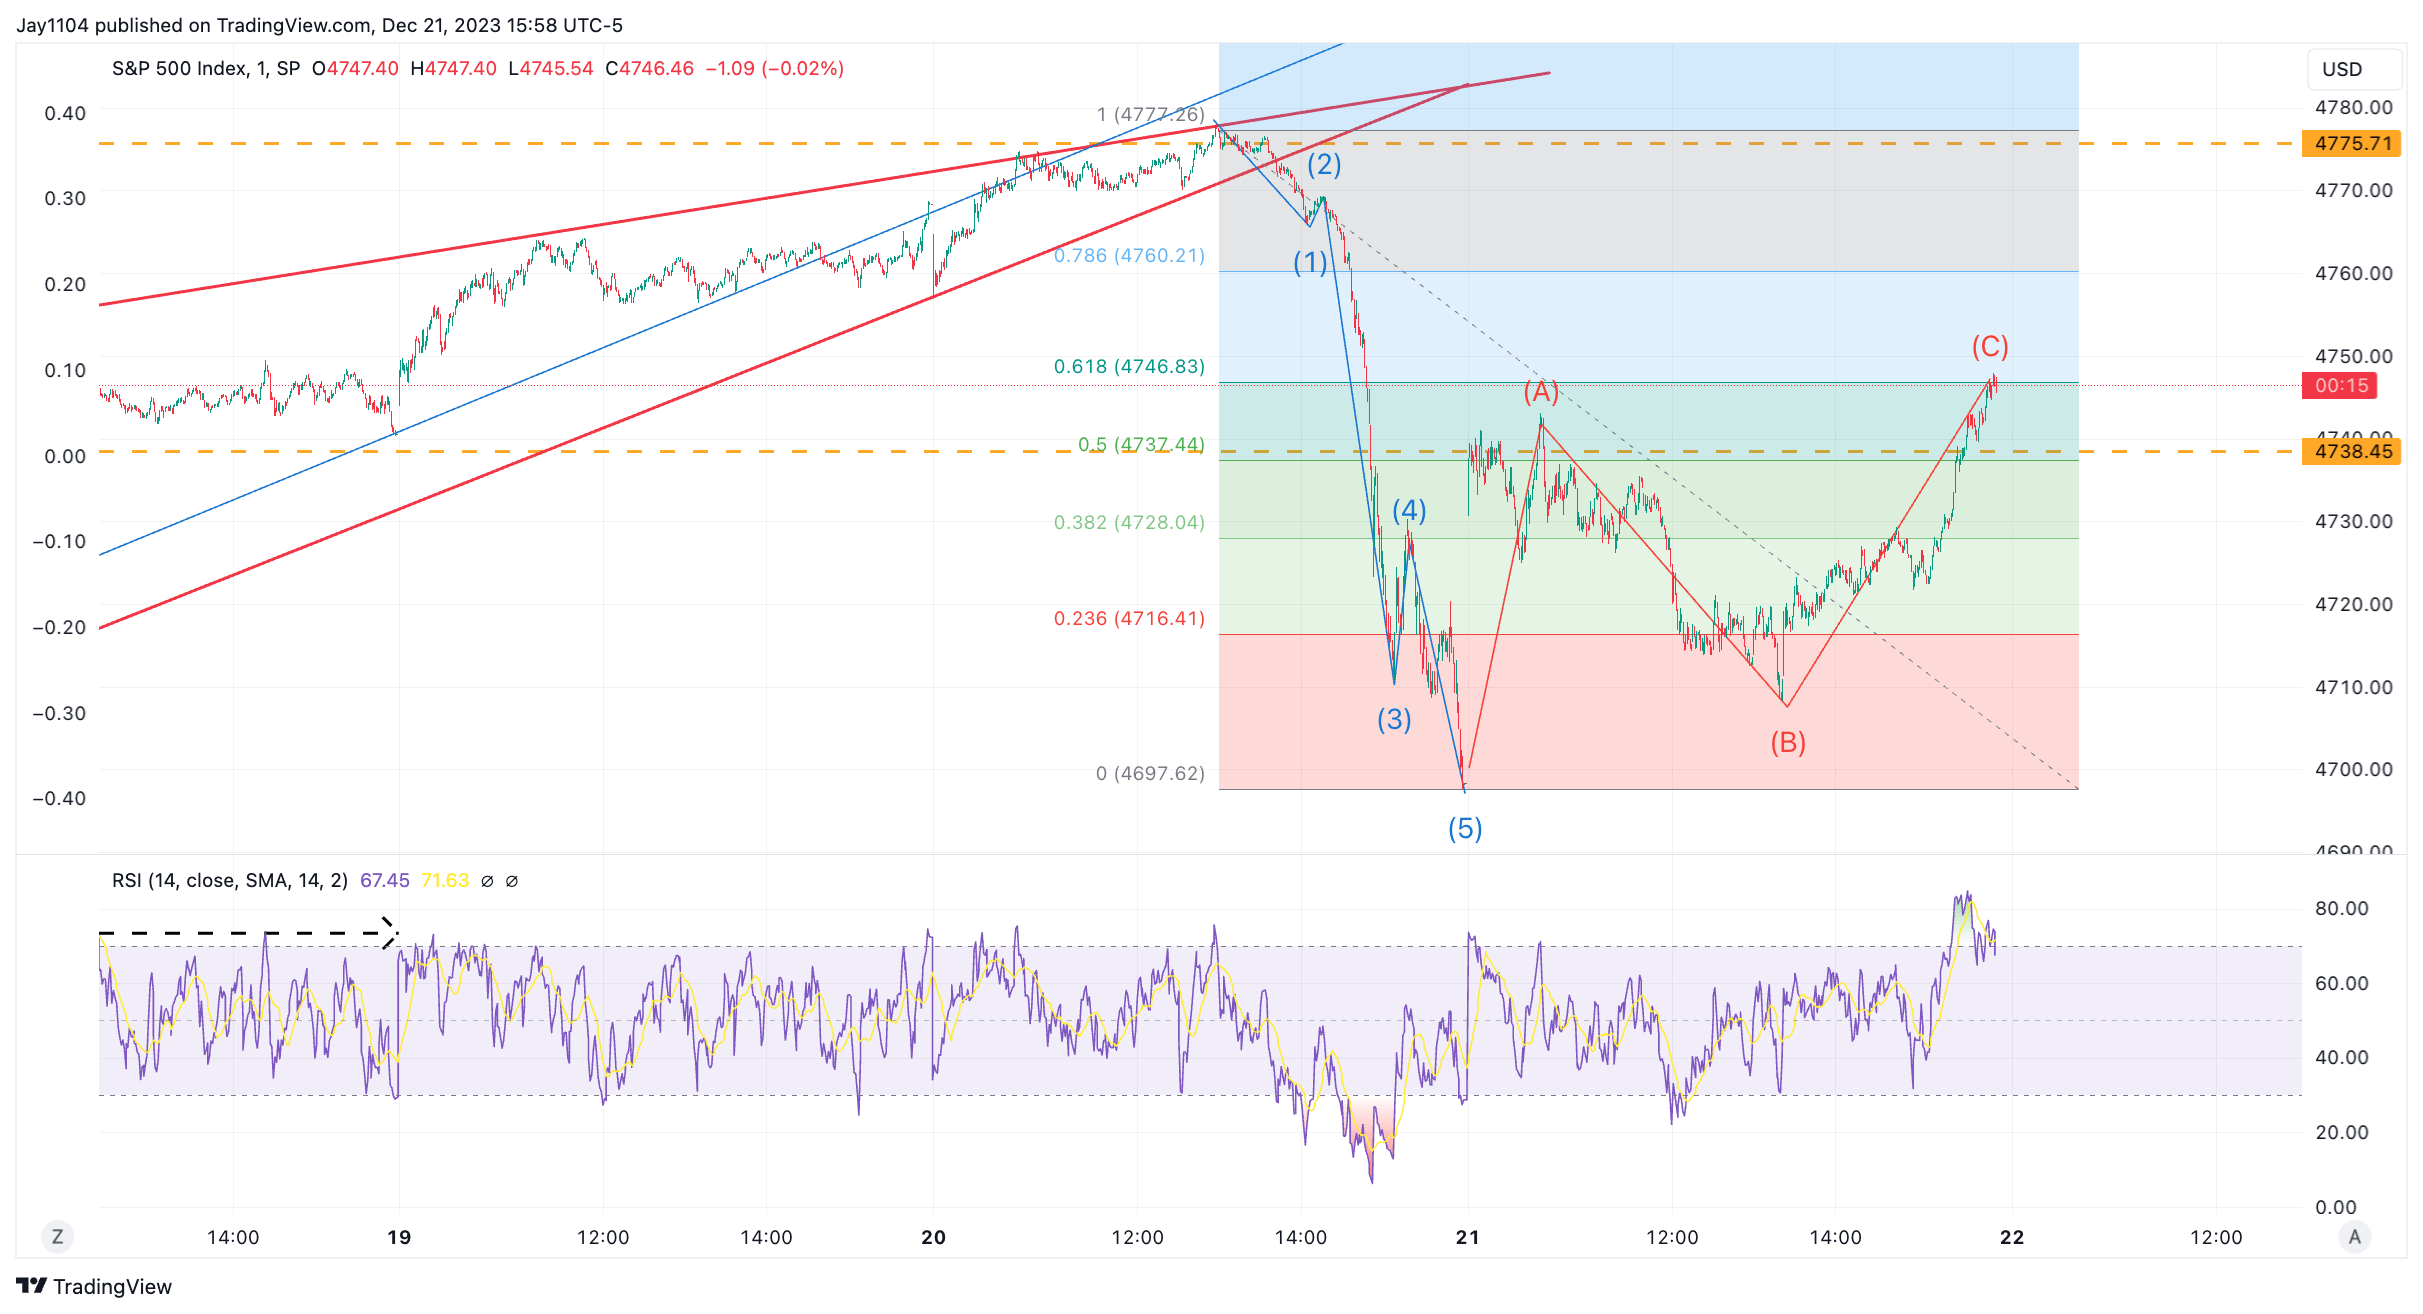The height and width of the screenshot is (1314, 2423).
Task: Click the TradingView logo at bottom left
Action: 94,1286
